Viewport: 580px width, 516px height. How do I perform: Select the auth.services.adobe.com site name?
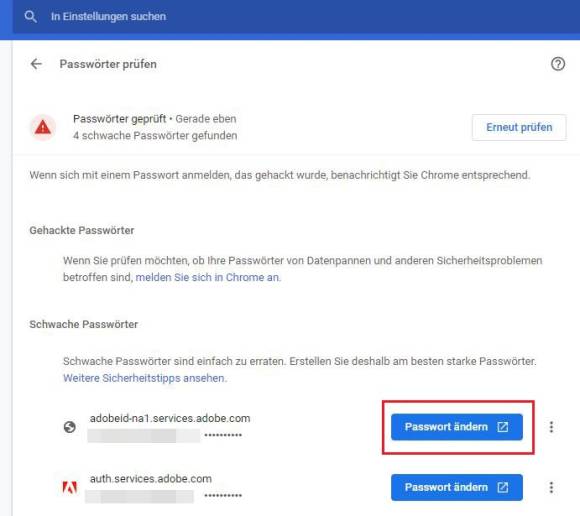[151, 479]
